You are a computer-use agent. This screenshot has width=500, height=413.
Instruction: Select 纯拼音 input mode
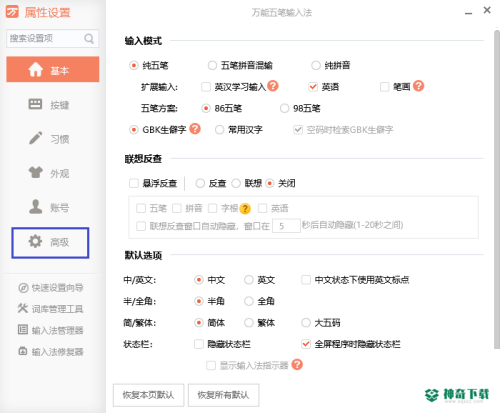coord(316,65)
